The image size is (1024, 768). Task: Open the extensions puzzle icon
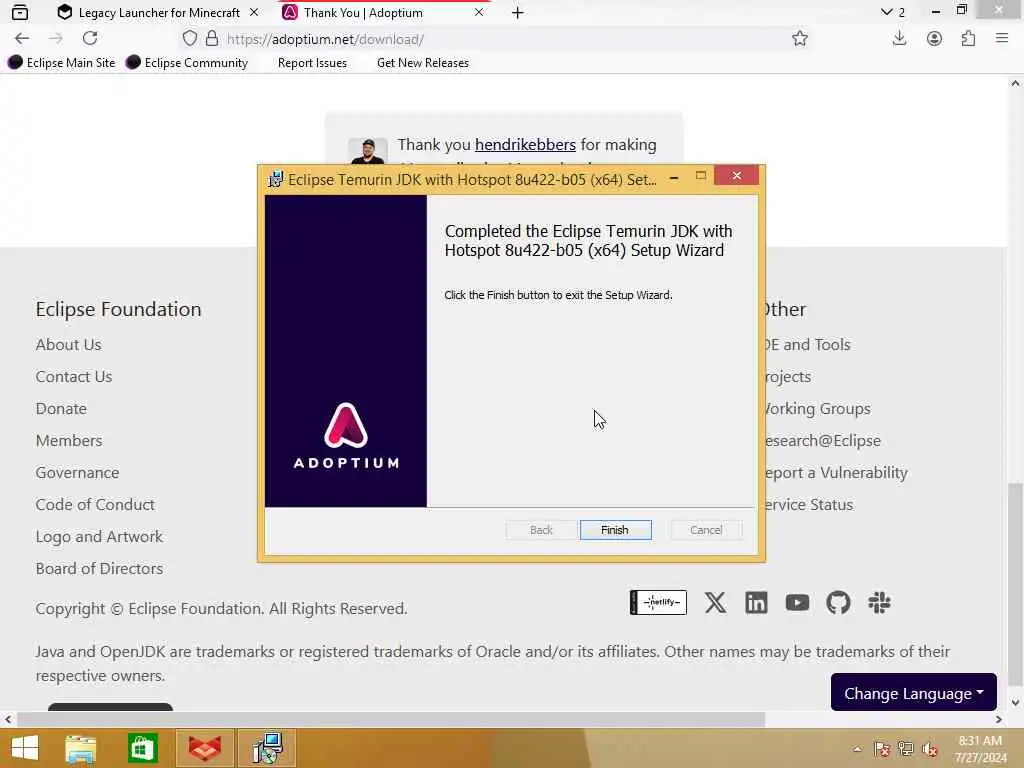[968, 39]
